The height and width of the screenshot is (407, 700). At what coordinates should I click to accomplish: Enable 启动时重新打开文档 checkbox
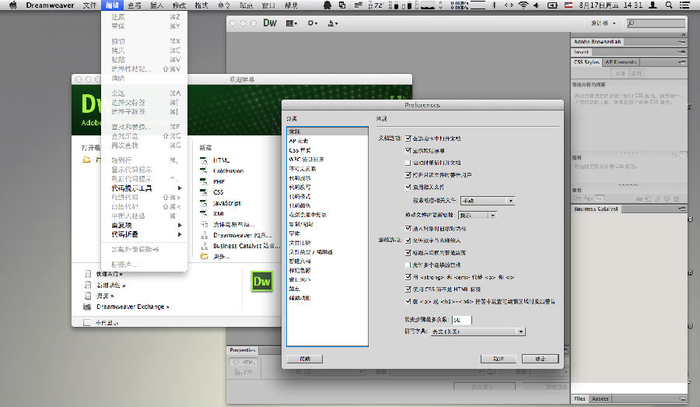coord(408,163)
